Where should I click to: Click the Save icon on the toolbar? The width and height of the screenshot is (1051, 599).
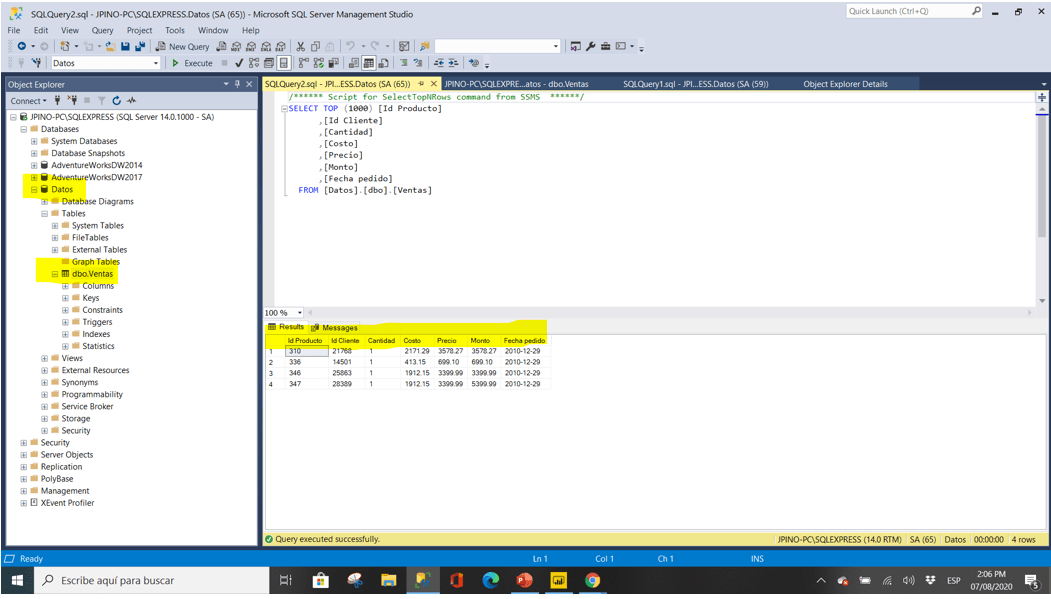point(124,47)
